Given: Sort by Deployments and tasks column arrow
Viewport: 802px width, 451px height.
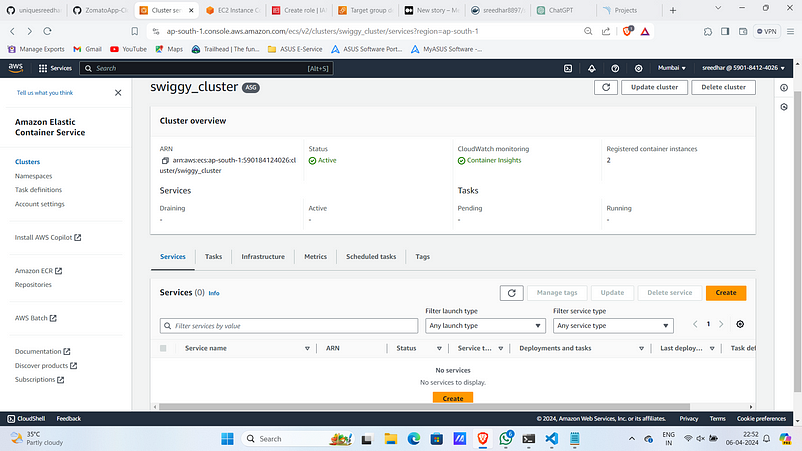Looking at the screenshot, I should (x=641, y=349).
